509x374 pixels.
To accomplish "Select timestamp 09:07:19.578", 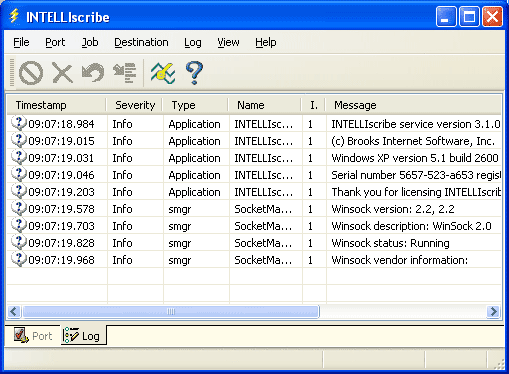I will click(x=61, y=209).
